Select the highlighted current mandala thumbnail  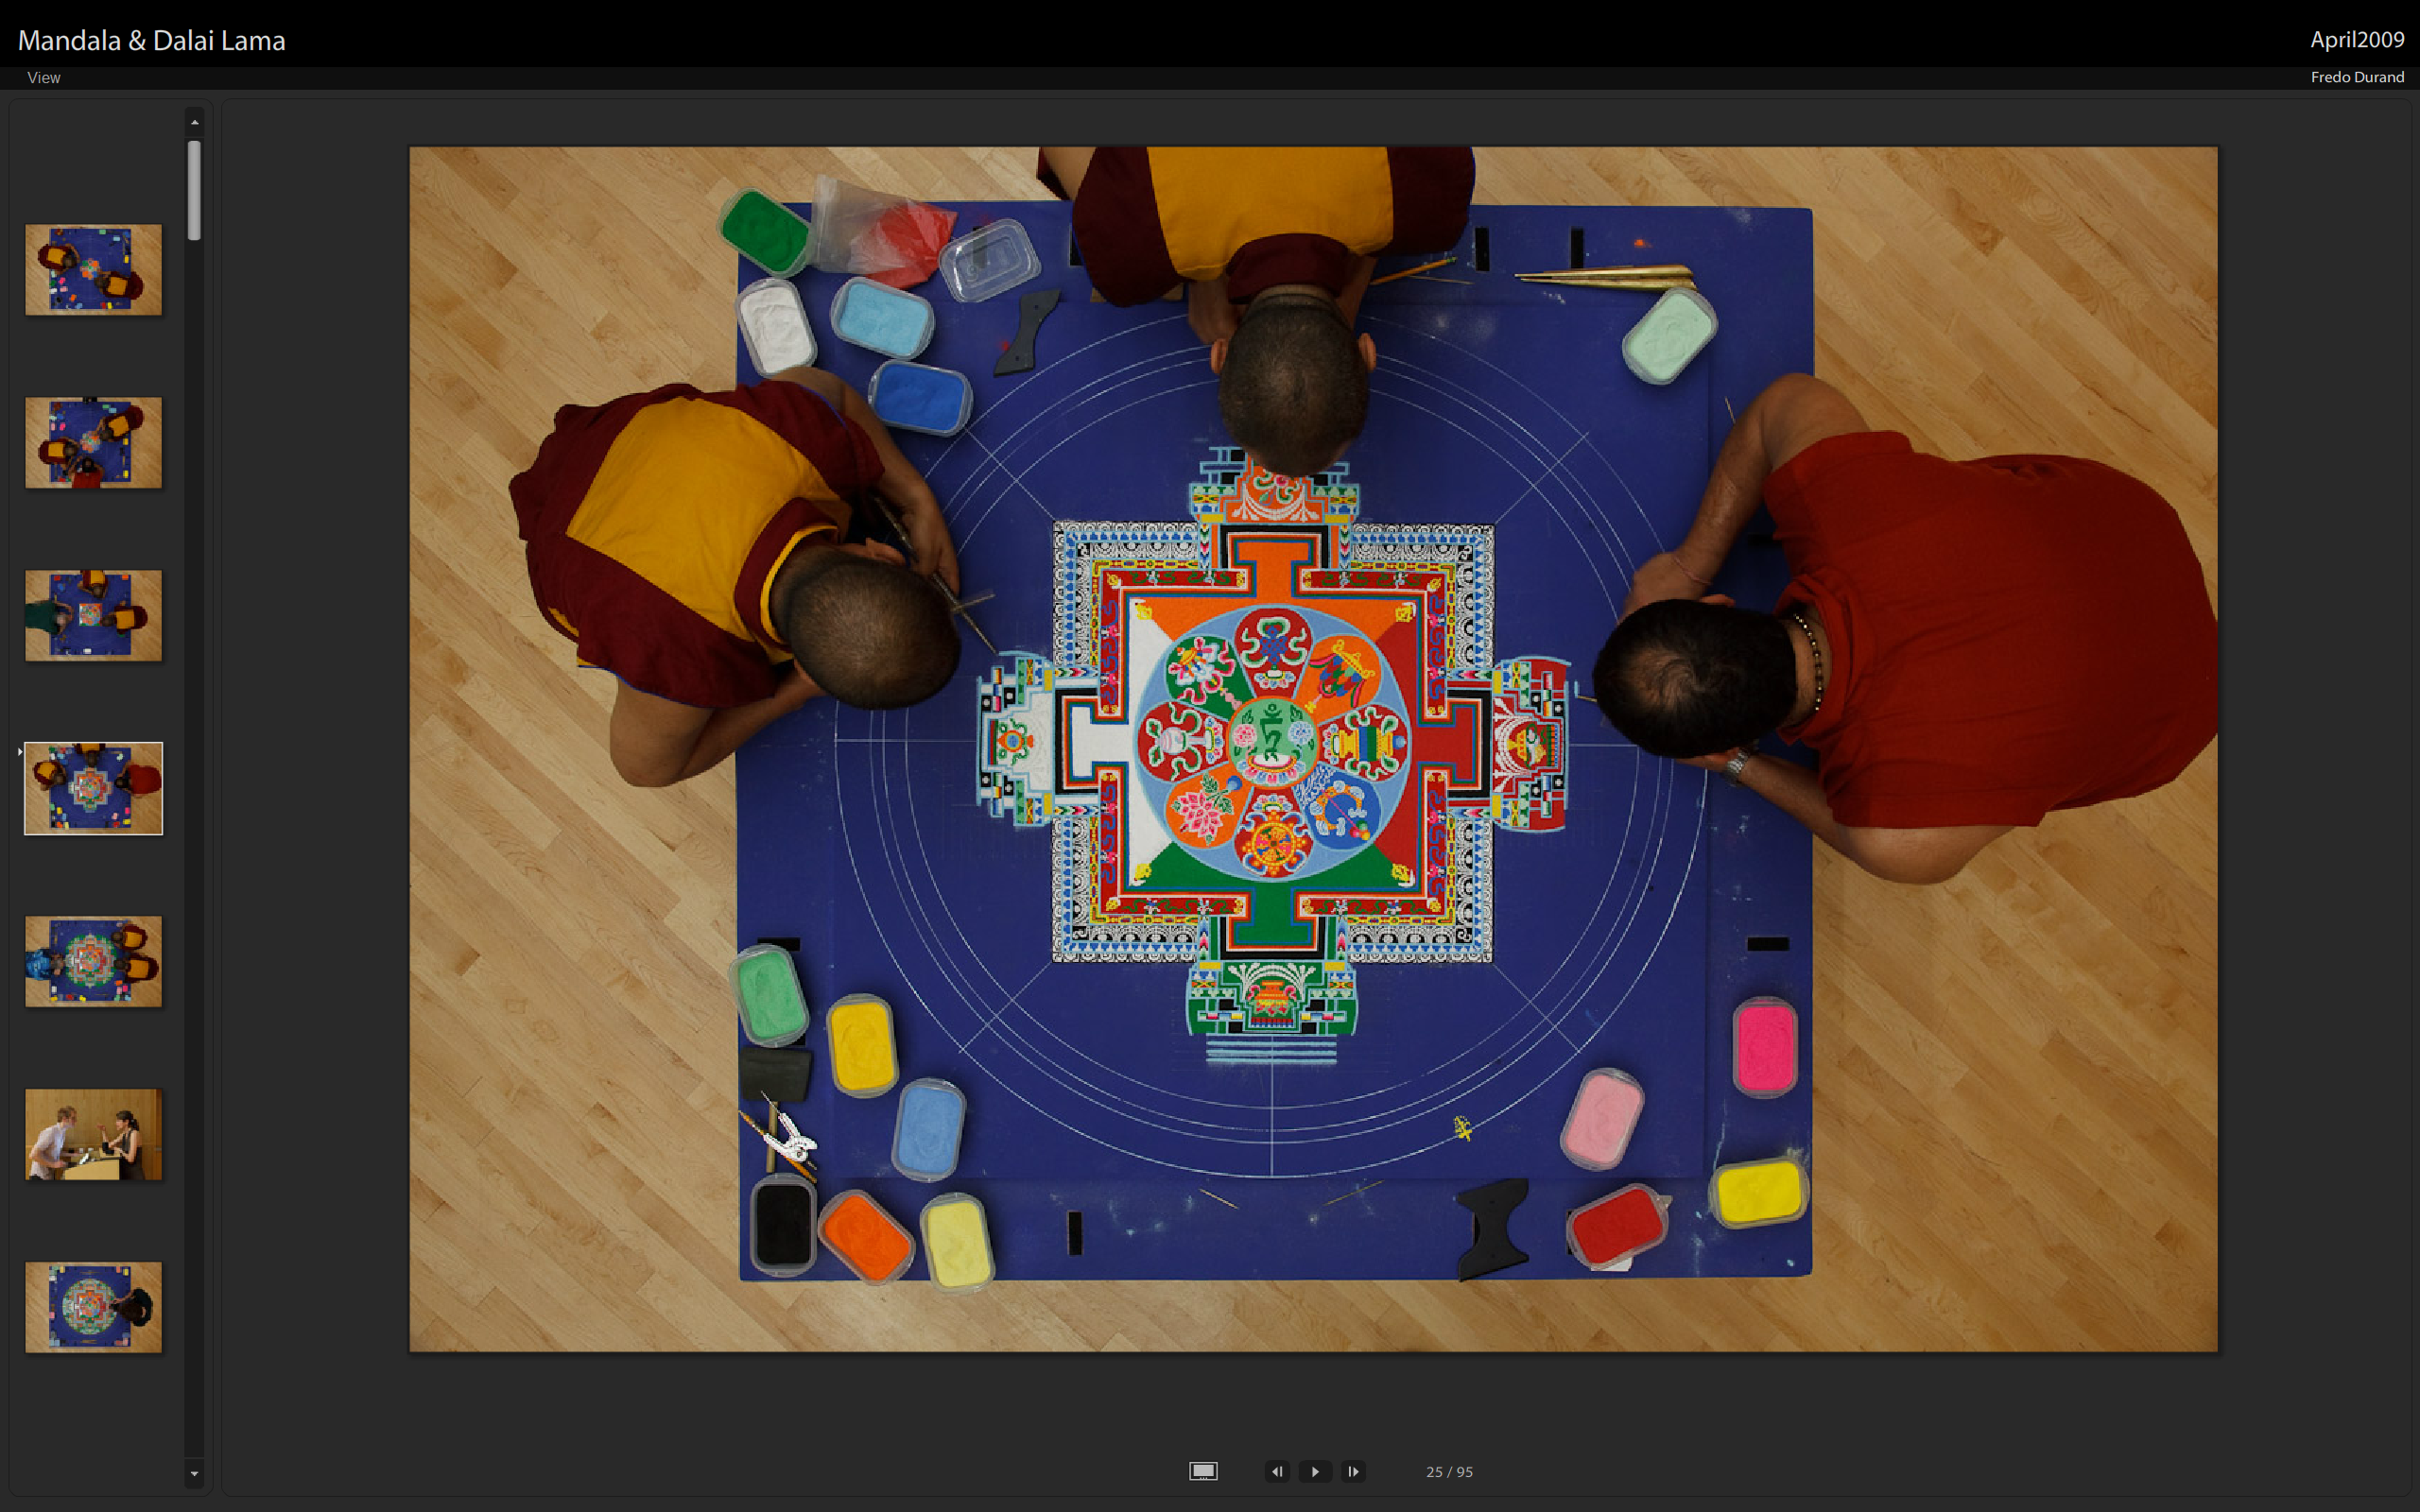point(93,788)
